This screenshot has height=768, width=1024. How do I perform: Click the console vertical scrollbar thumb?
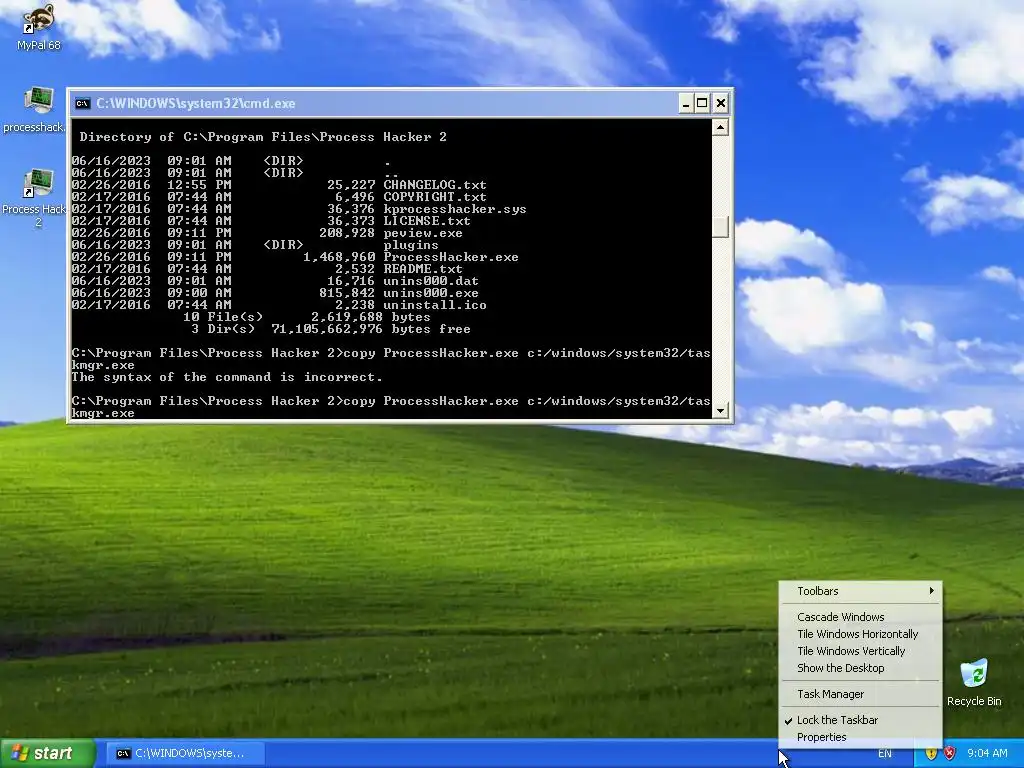tap(720, 227)
